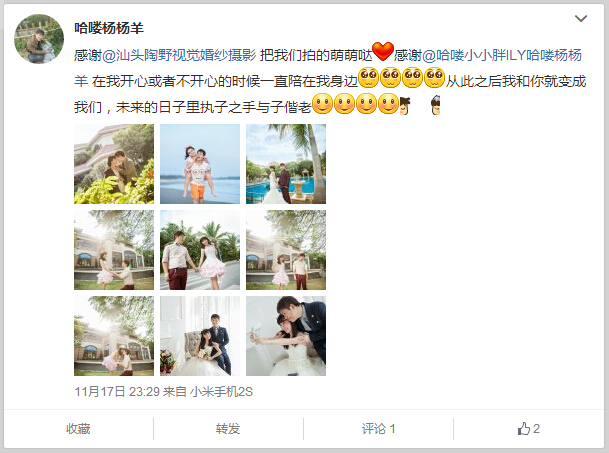View the proposal kneeling photo thumbnail
The image size is (609, 453).
tap(114, 250)
